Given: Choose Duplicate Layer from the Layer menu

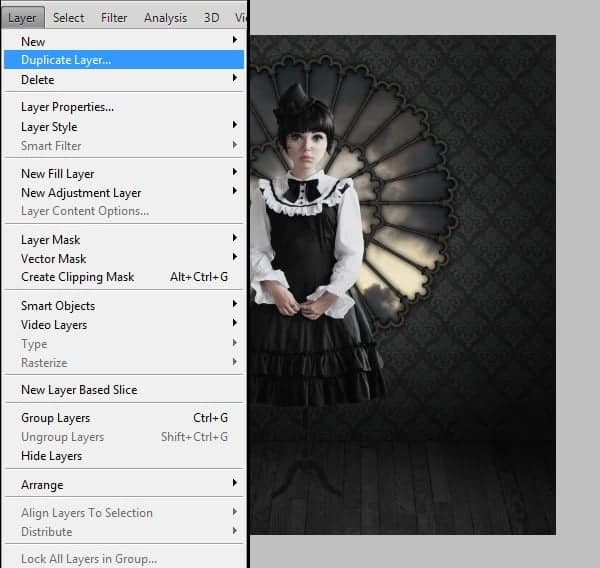Looking at the screenshot, I should click(66, 60).
